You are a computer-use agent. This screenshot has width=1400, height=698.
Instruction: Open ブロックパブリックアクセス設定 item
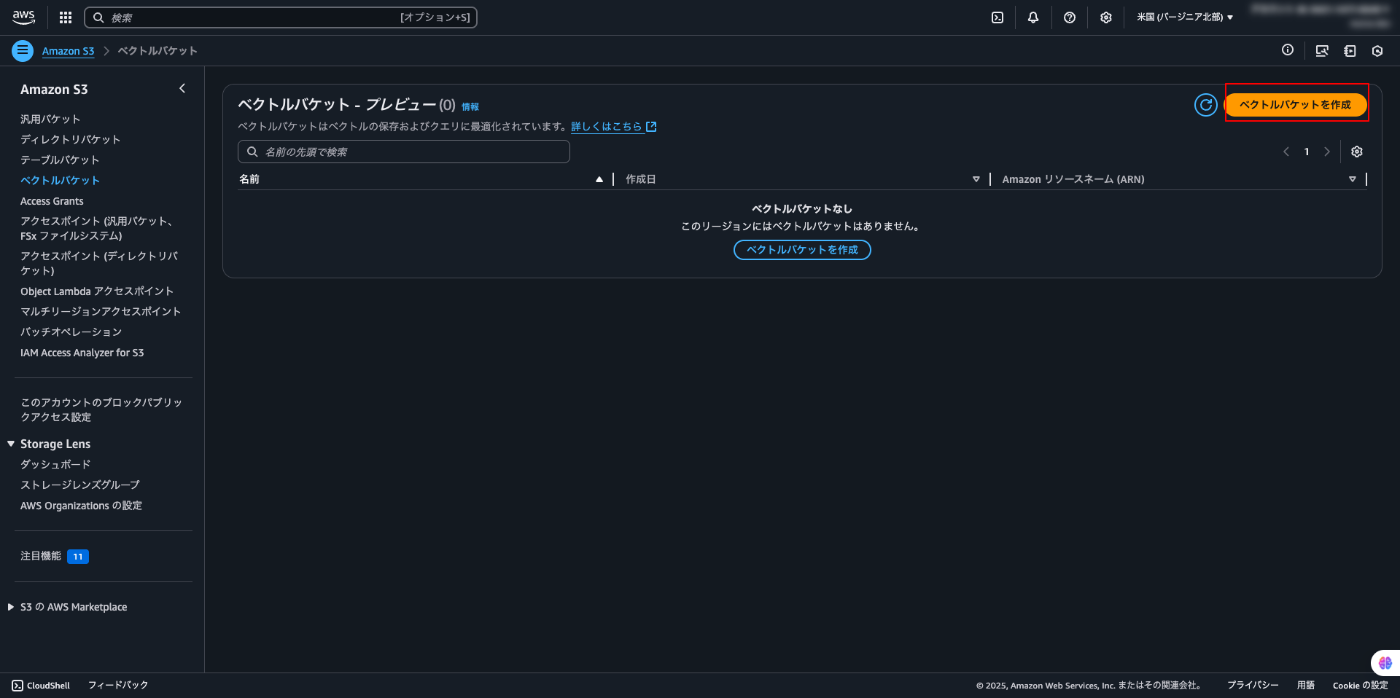[x=102, y=409]
